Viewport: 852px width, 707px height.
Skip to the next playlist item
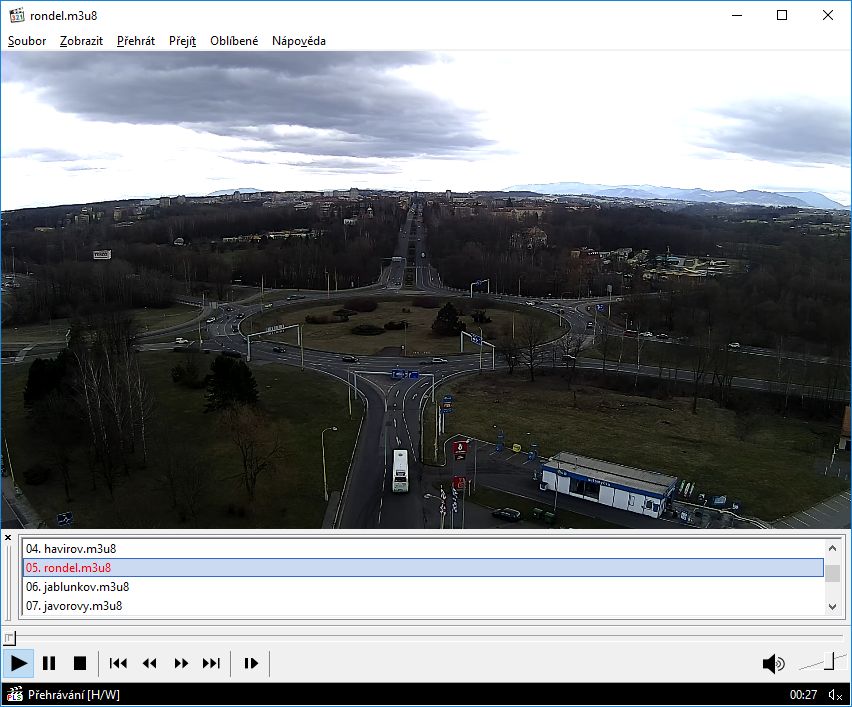click(211, 663)
